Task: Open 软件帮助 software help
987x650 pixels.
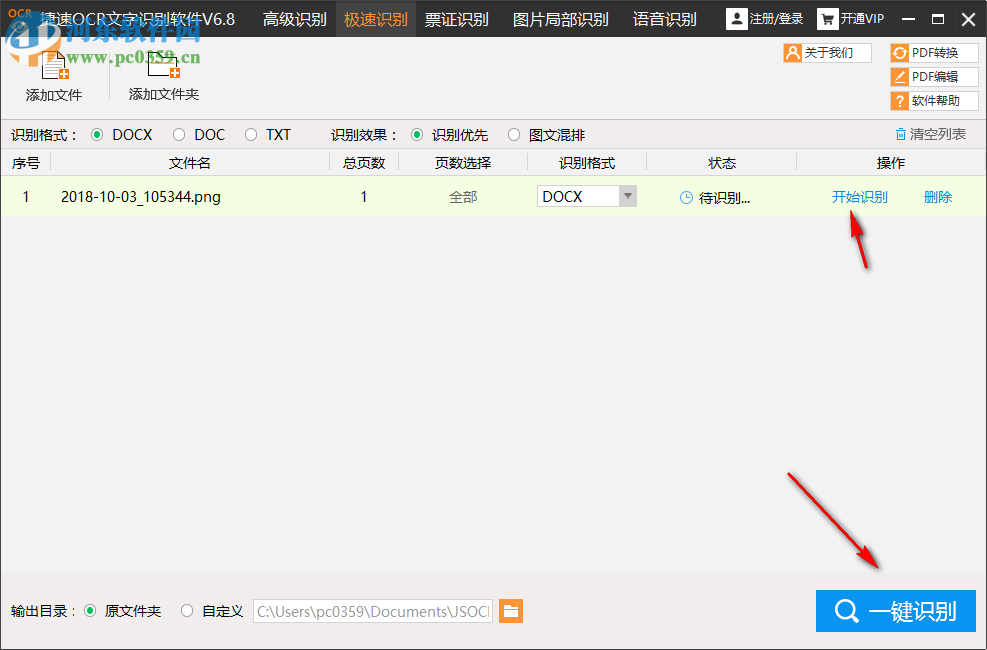Action: click(x=933, y=100)
